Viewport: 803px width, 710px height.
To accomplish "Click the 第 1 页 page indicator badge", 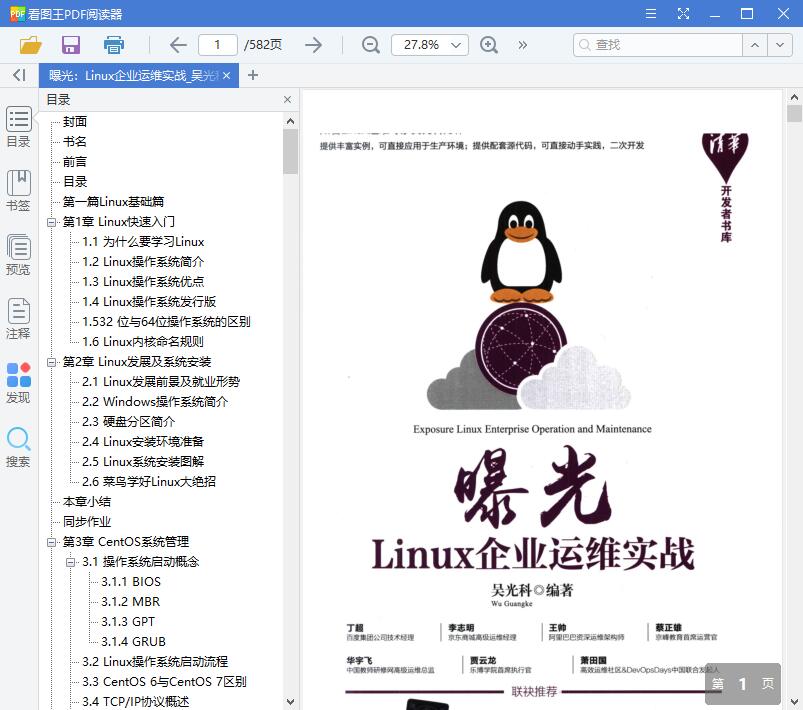I will click(743, 684).
